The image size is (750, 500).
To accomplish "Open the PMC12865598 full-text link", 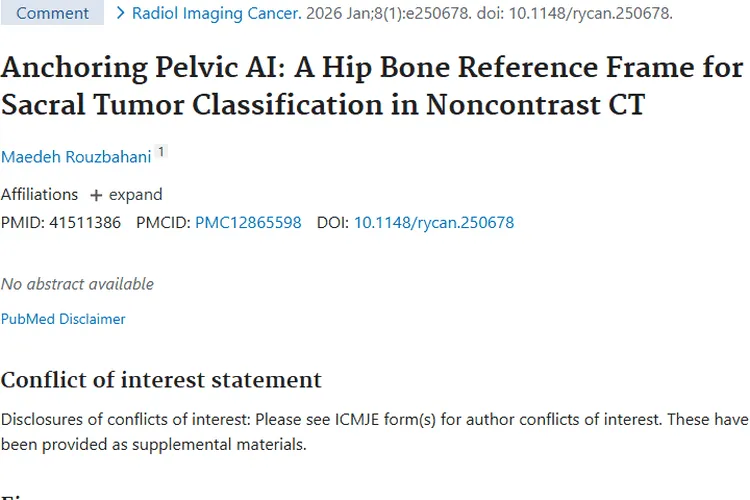I will click(248, 223).
